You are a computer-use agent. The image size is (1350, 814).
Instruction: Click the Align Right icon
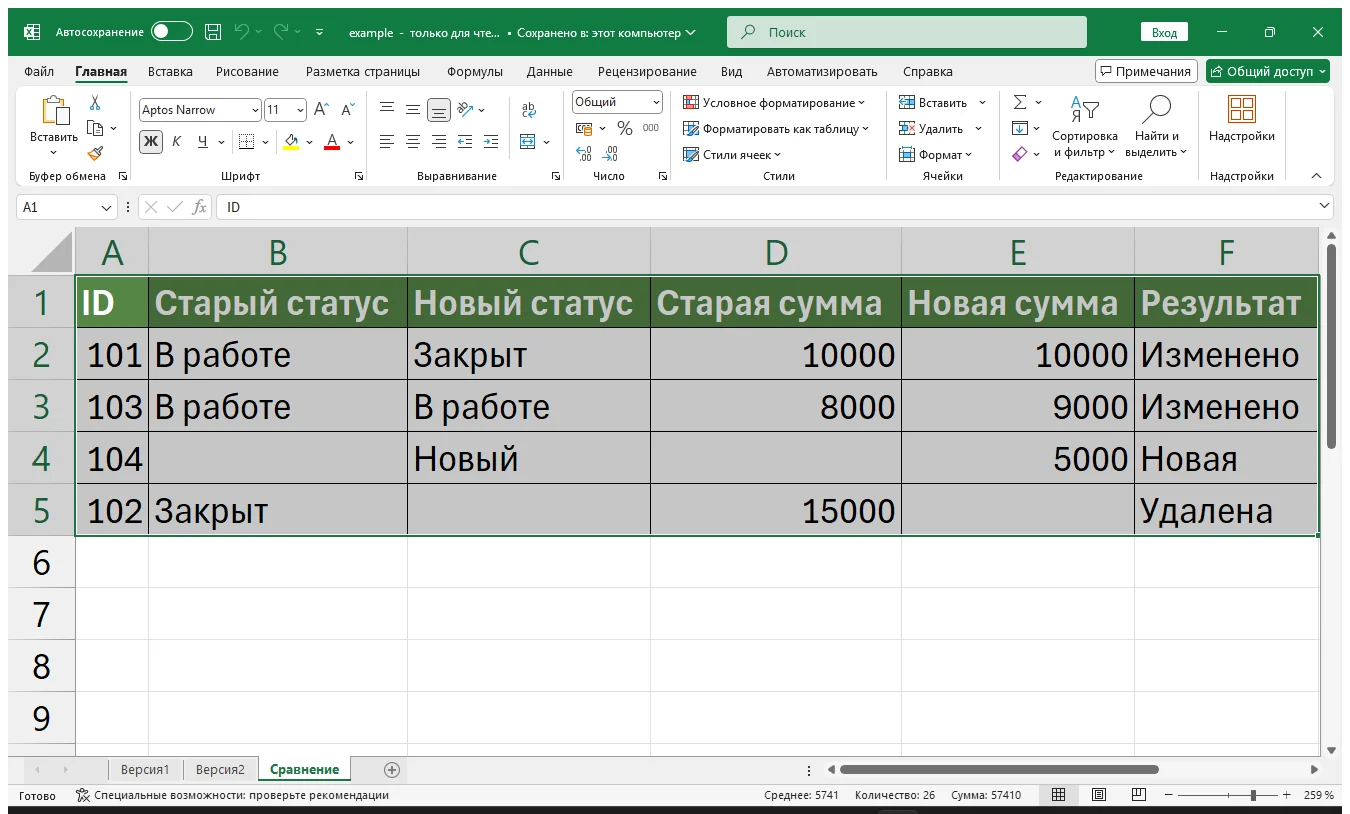coord(439,142)
